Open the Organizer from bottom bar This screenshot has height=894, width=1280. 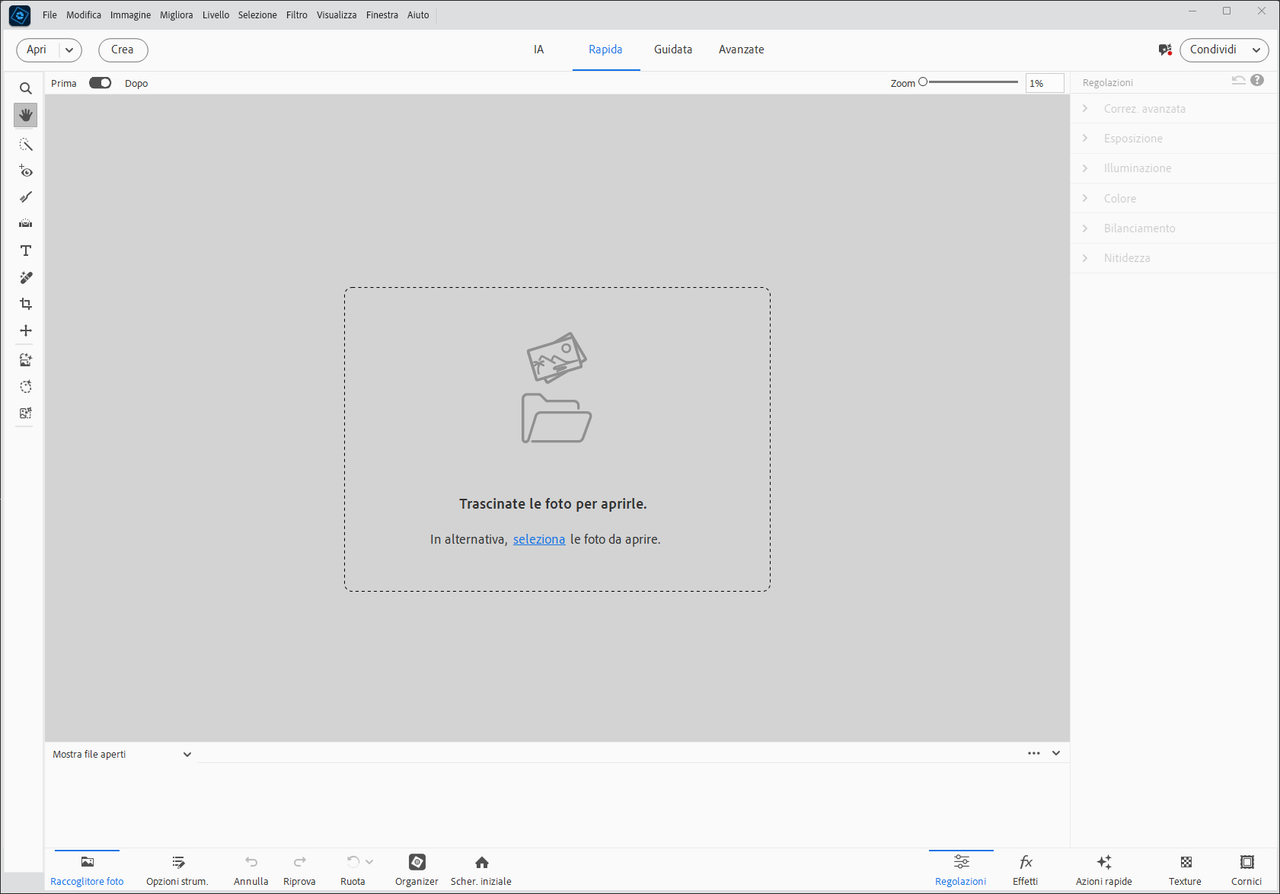coord(417,870)
